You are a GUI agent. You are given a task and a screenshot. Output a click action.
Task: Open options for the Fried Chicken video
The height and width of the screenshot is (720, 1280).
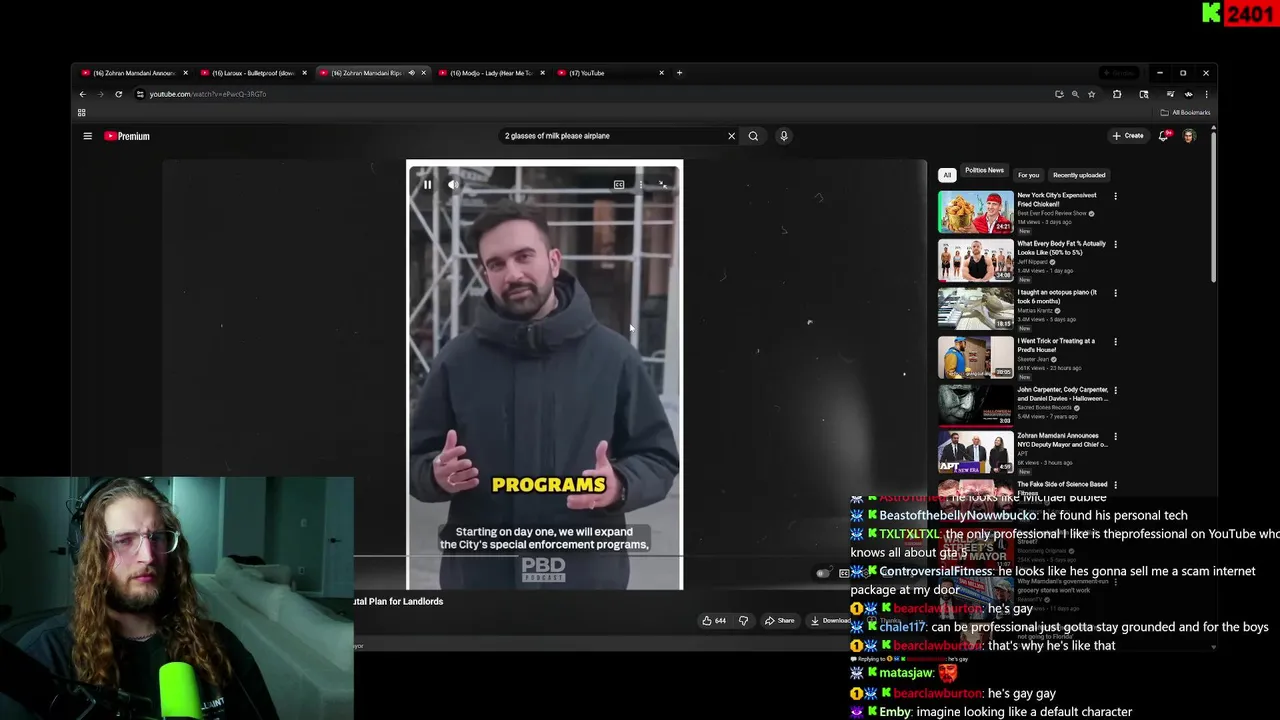coord(1115,196)
